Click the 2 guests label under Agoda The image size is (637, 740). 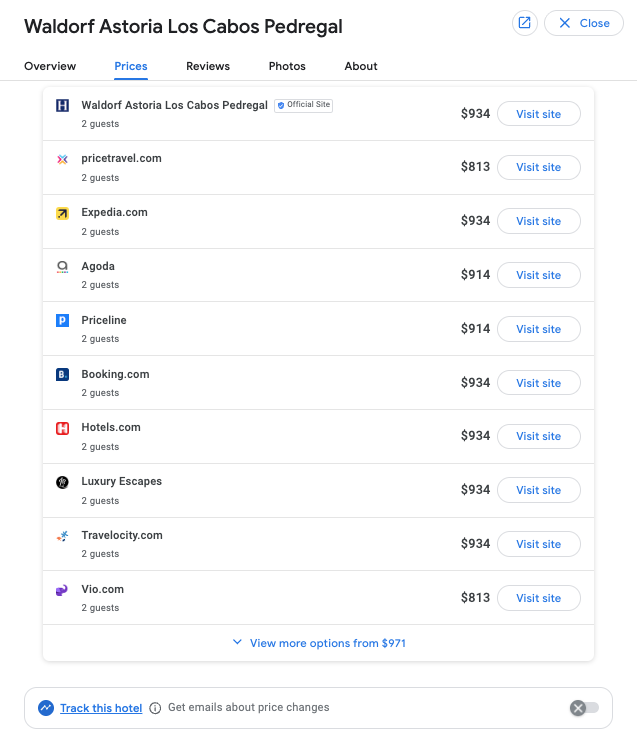click(x=100, y=285)
